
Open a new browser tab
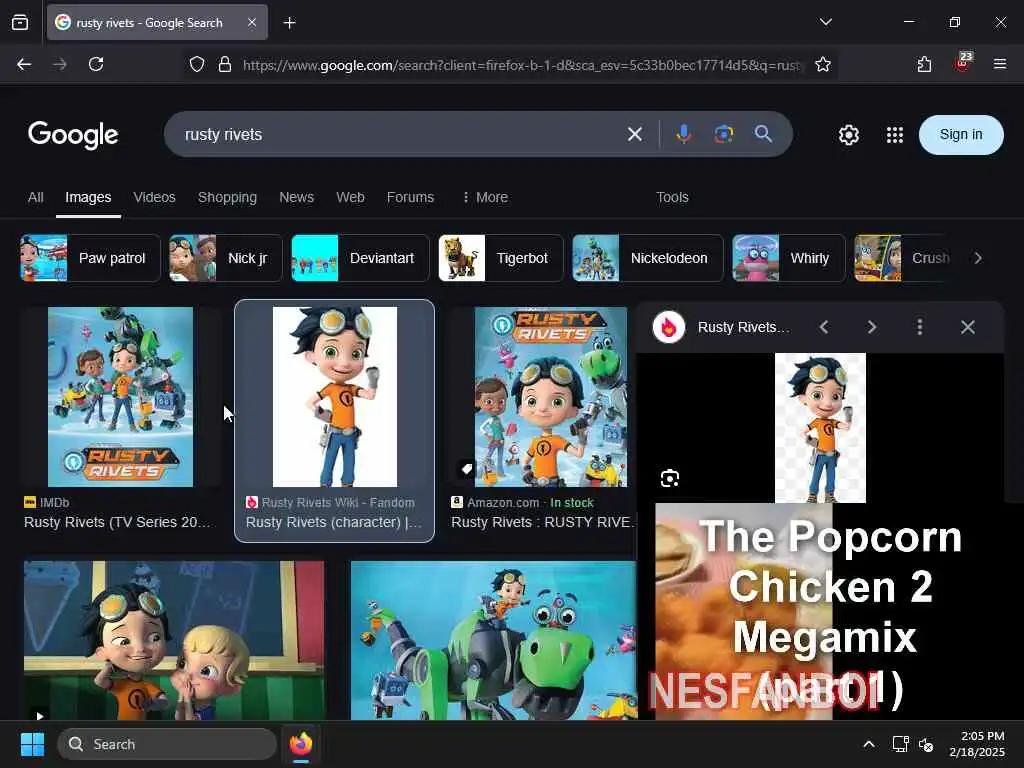[x=289, y=23]
